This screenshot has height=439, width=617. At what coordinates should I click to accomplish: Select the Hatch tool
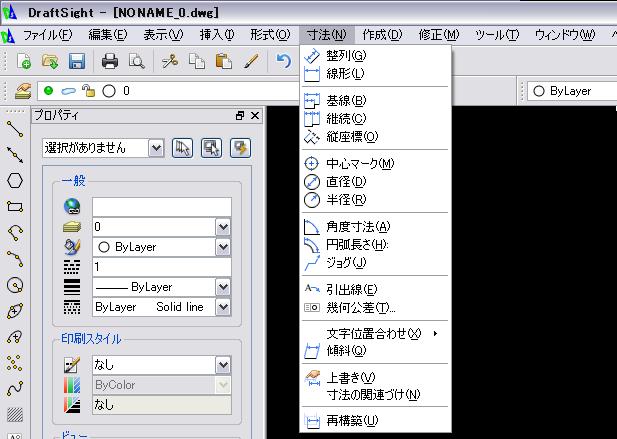pos(15,414)
